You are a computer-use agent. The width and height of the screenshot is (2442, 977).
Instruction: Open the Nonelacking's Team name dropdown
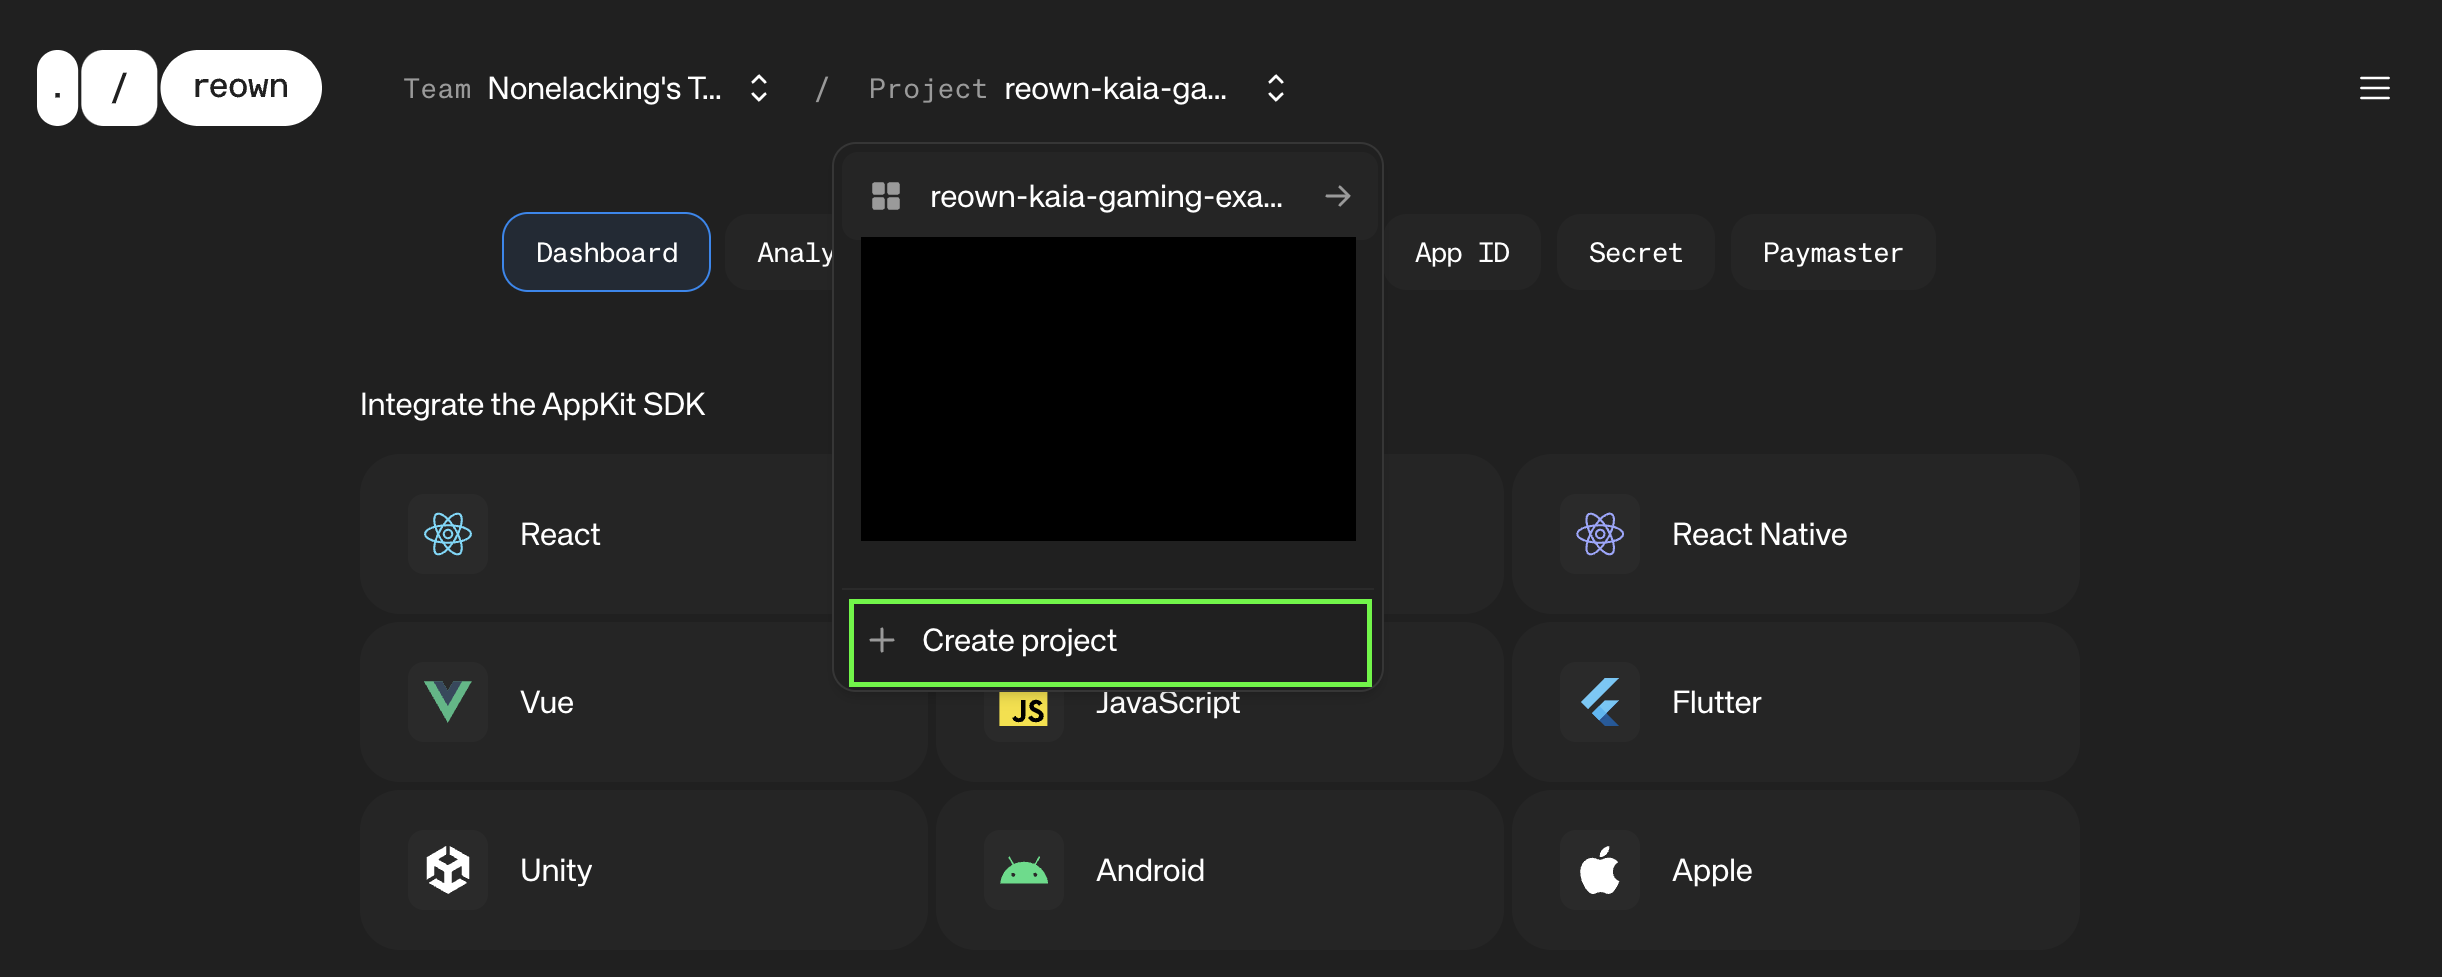604,88
